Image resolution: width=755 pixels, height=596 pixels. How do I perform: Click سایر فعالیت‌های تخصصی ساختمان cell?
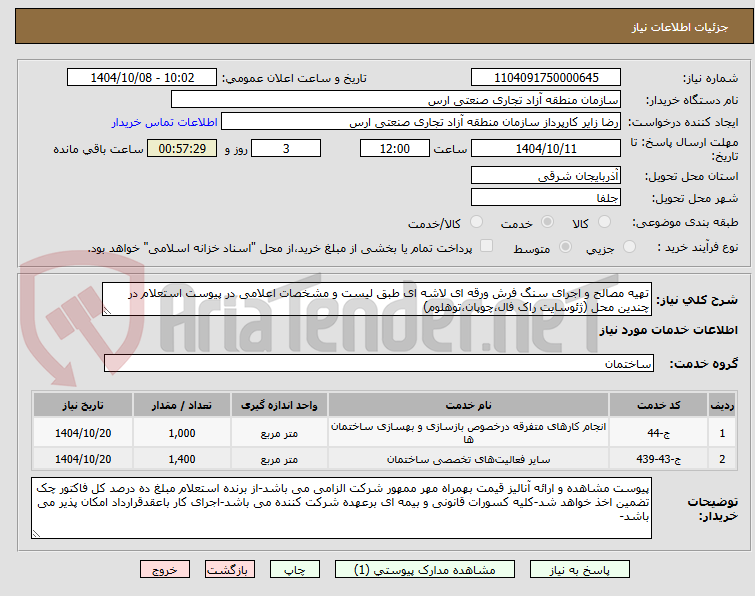pyautogui.click(x=468, y=459)
